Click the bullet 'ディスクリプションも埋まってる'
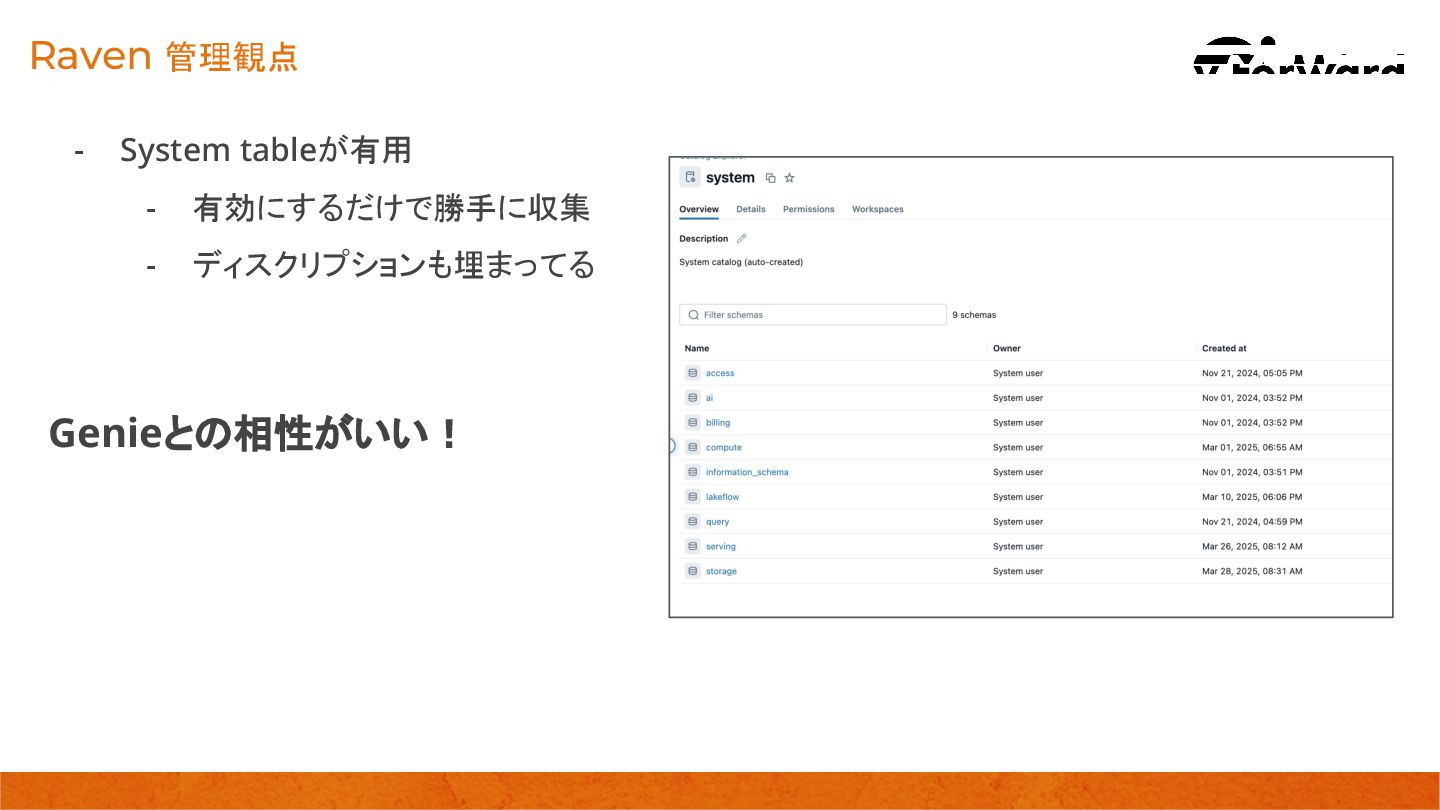 [394, 265]
